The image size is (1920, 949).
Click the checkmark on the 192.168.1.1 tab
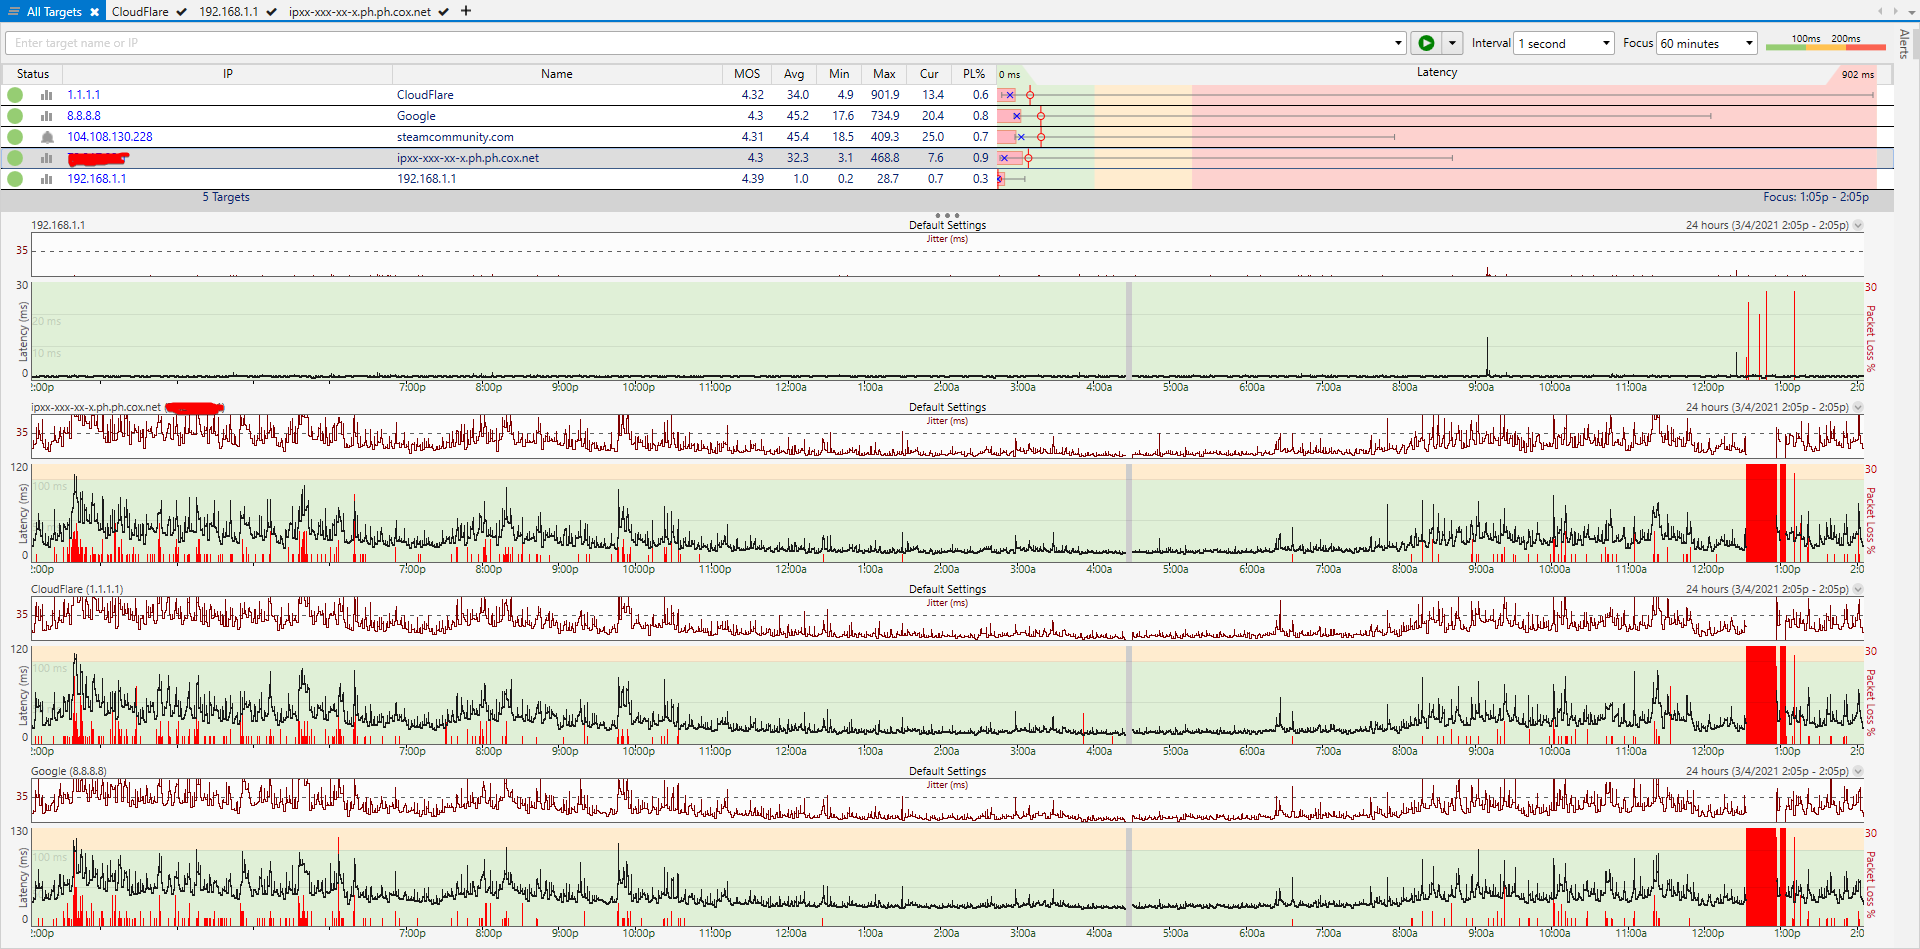pyautogui.click(x=271, y=12)
